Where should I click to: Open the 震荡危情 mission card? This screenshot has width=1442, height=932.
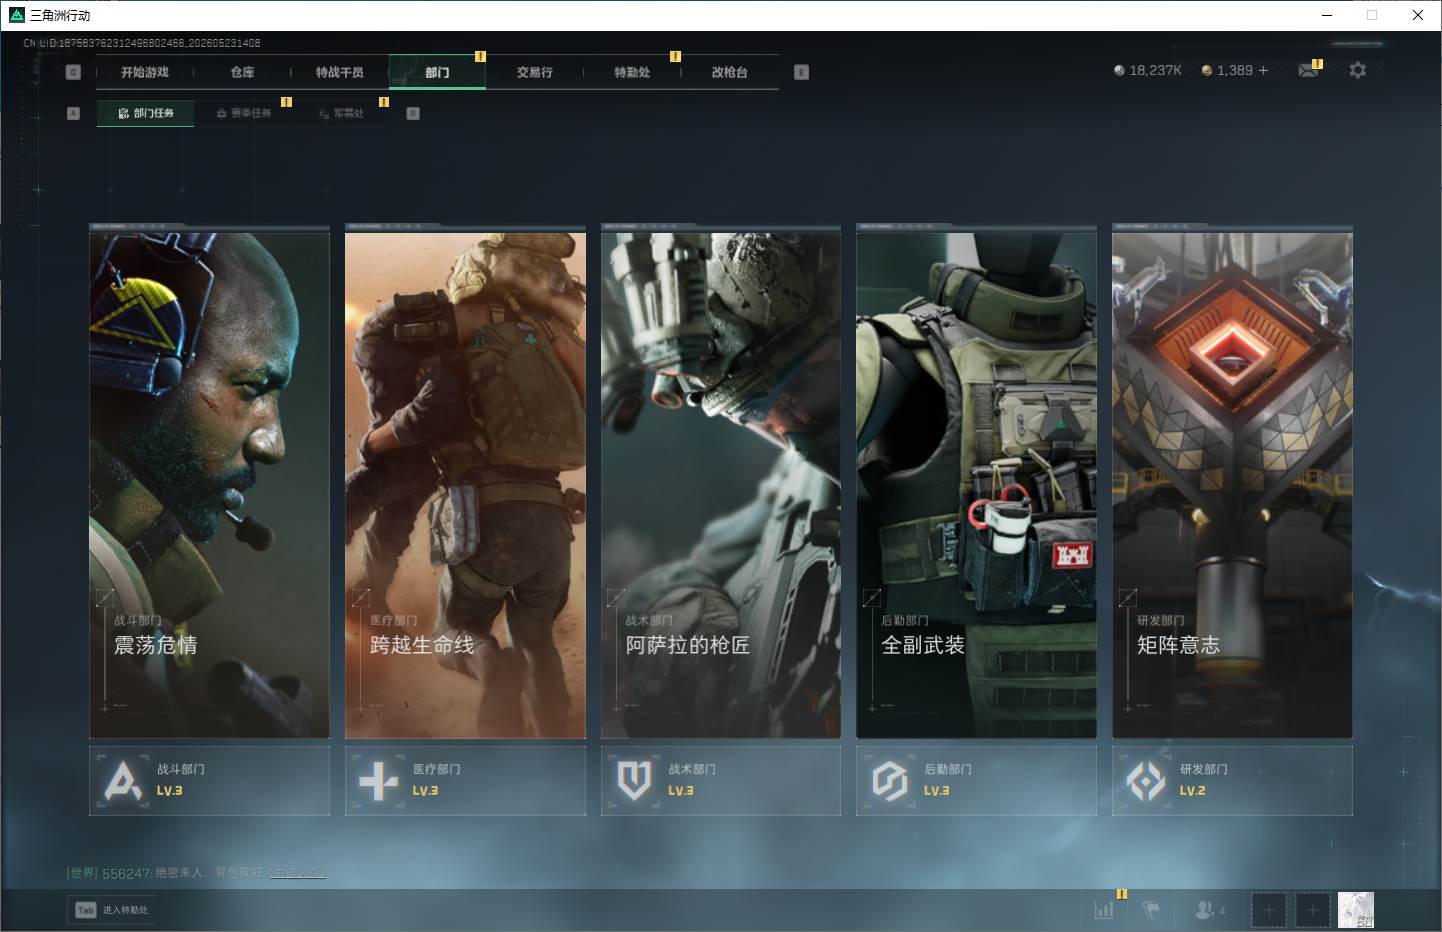click(x=209, y=481)
